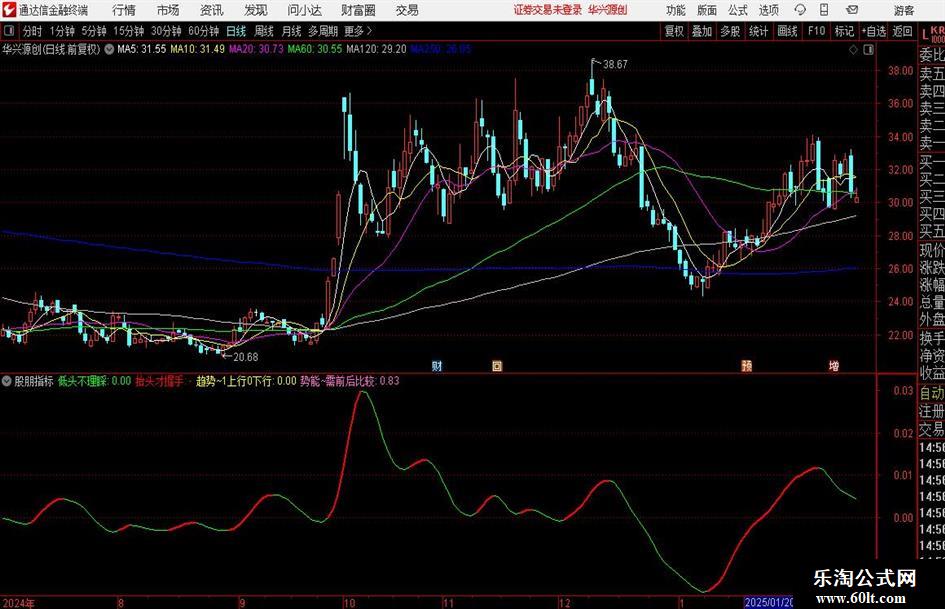Switch to 1分钟 chart period

point(62,31)
